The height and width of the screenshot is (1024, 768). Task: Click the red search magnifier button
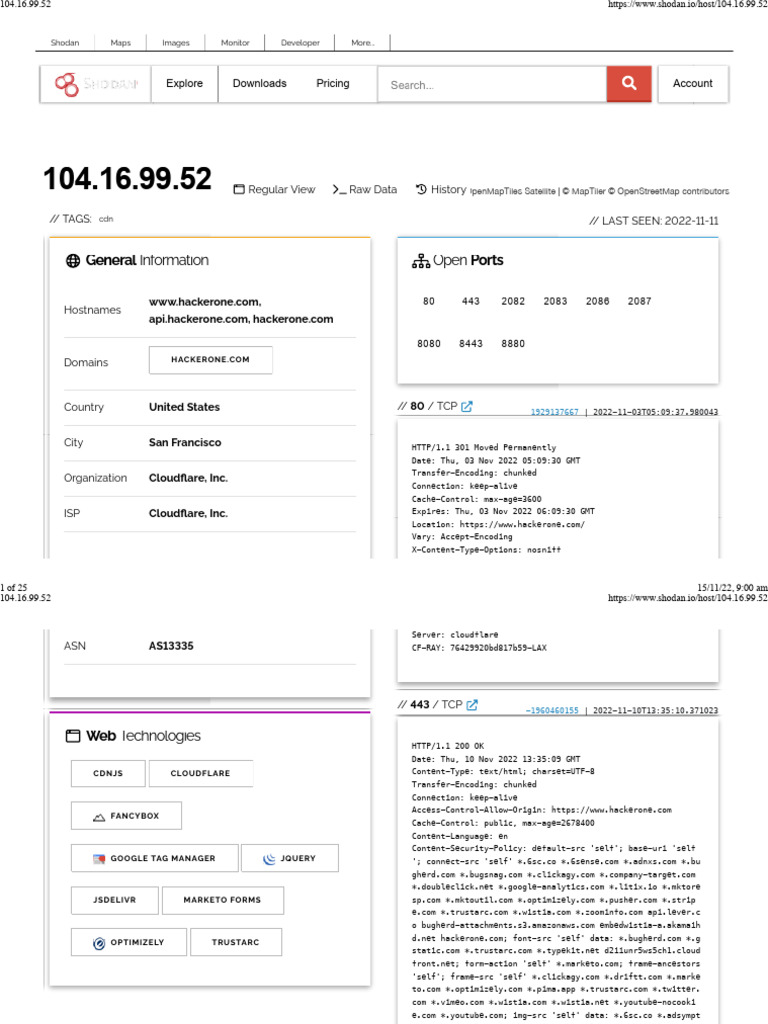point(629,84)
